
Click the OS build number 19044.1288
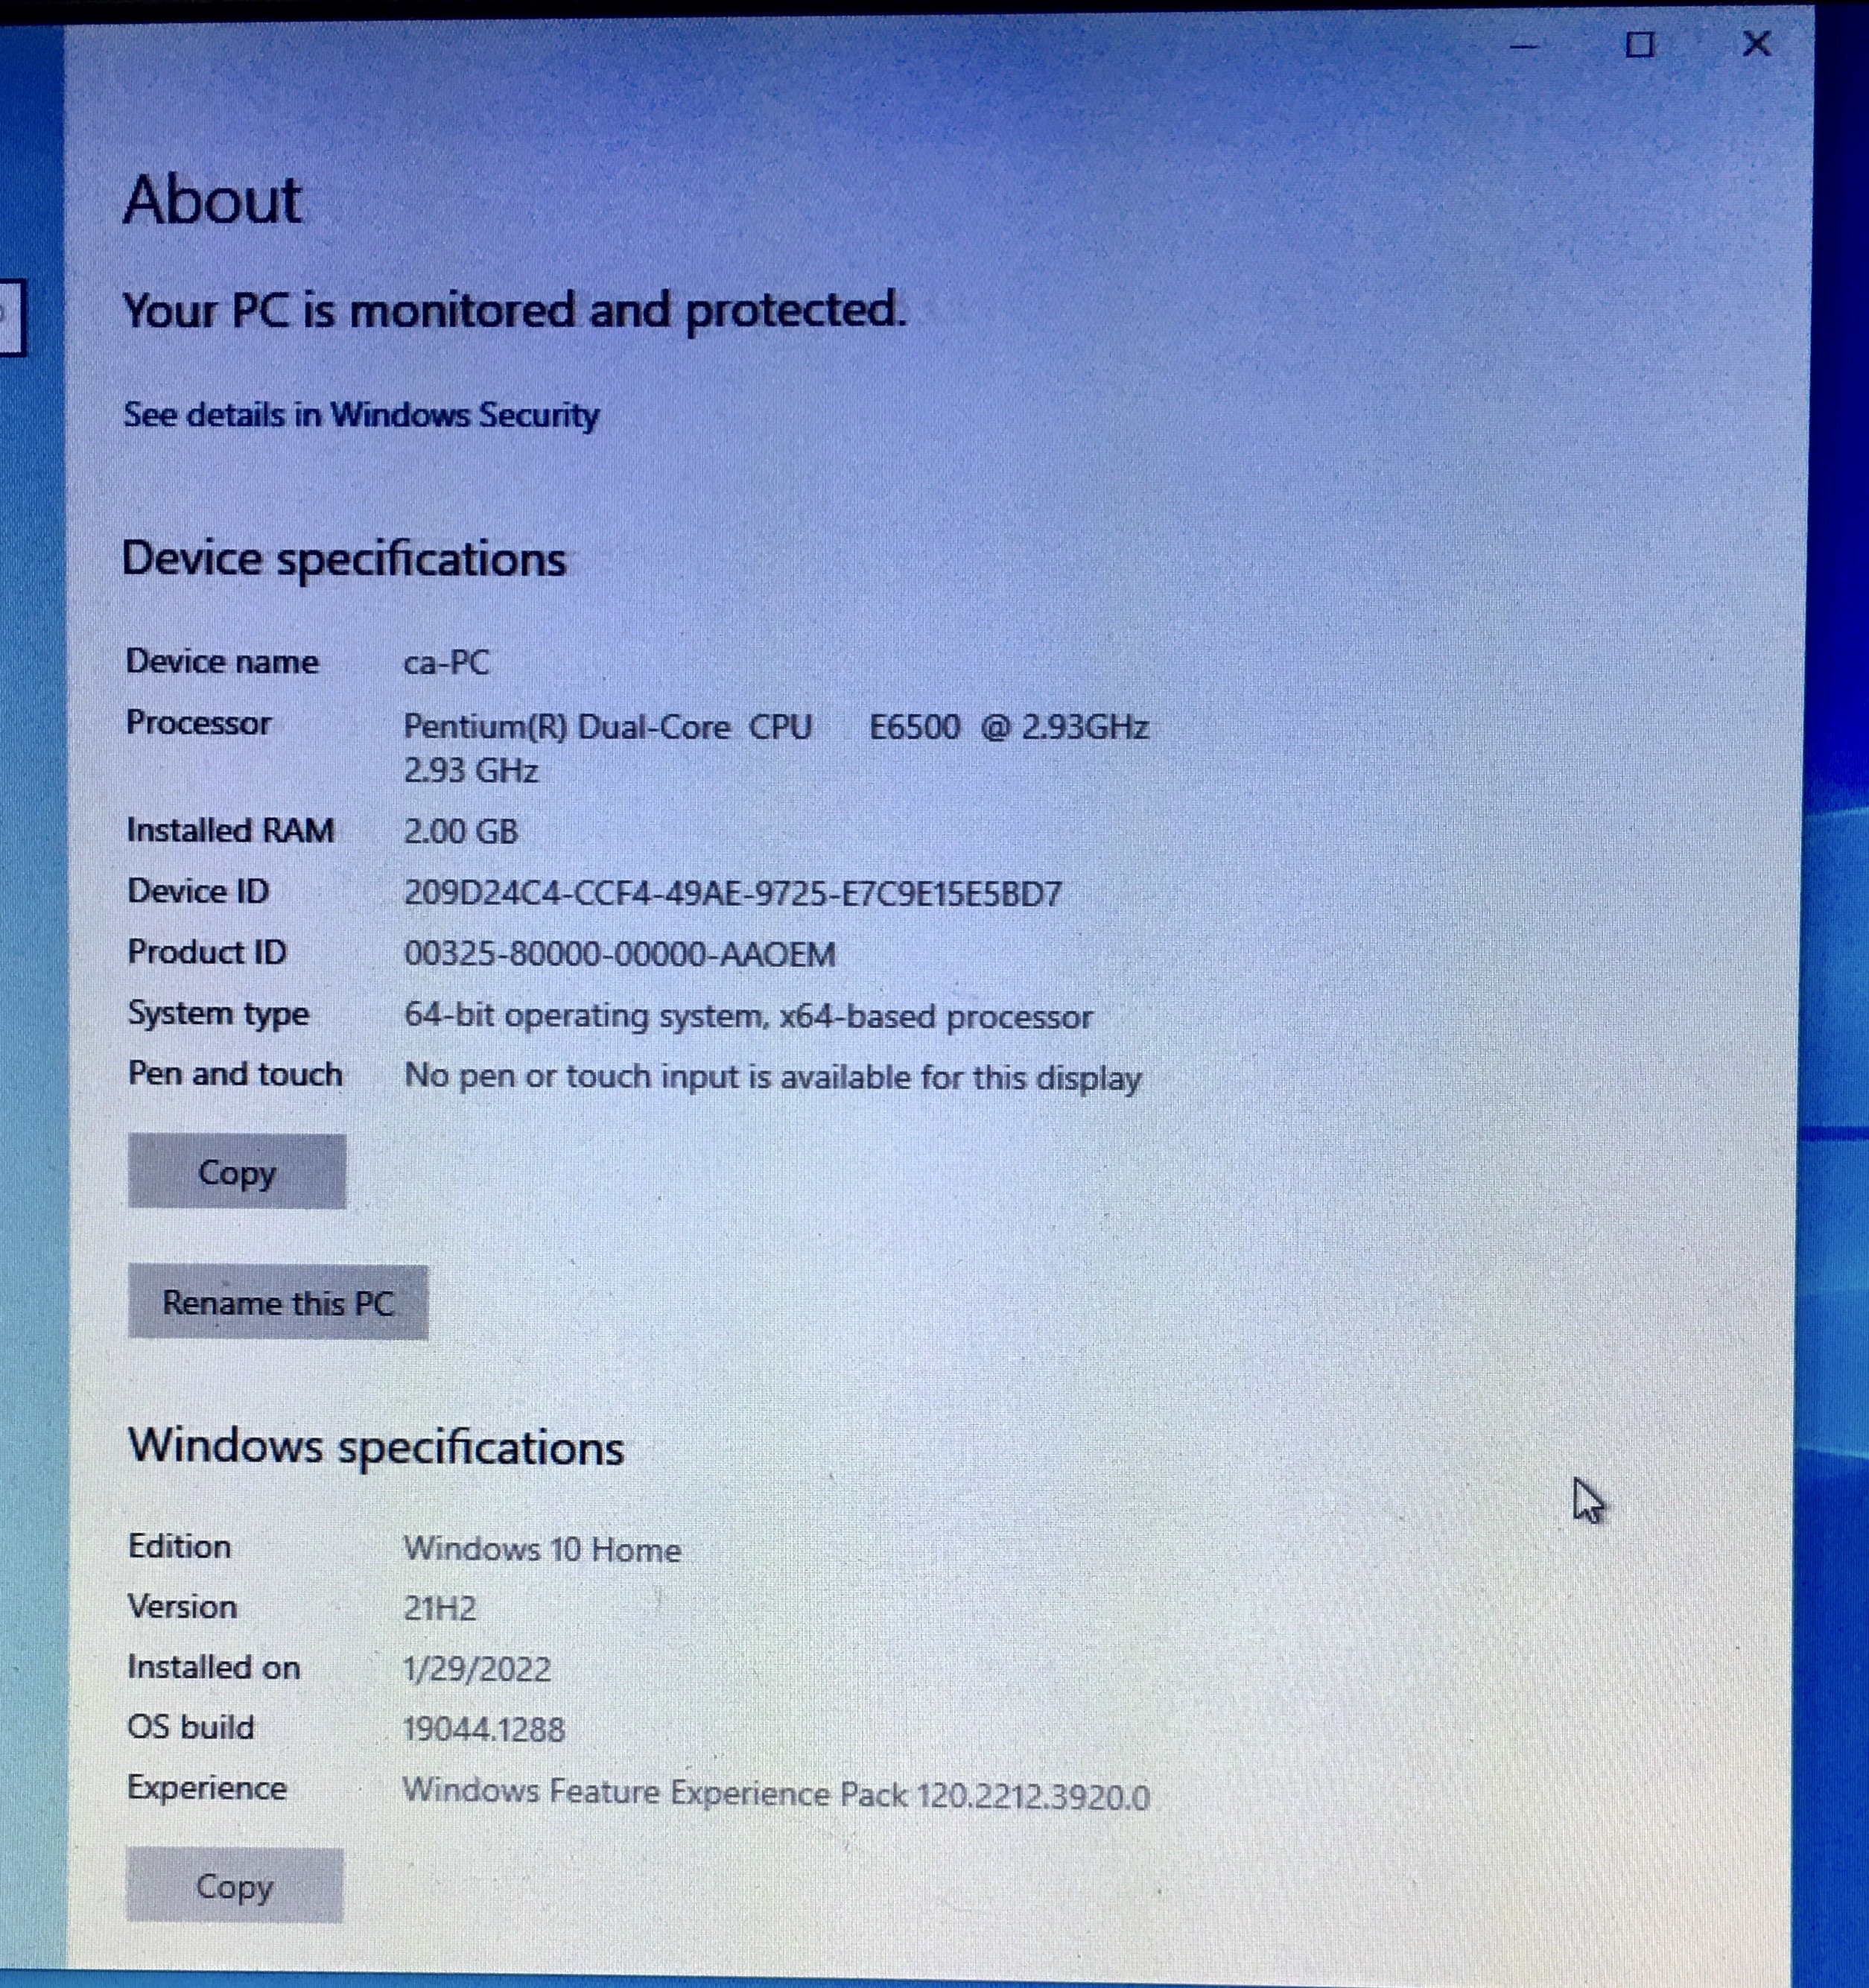point(484,1729)
